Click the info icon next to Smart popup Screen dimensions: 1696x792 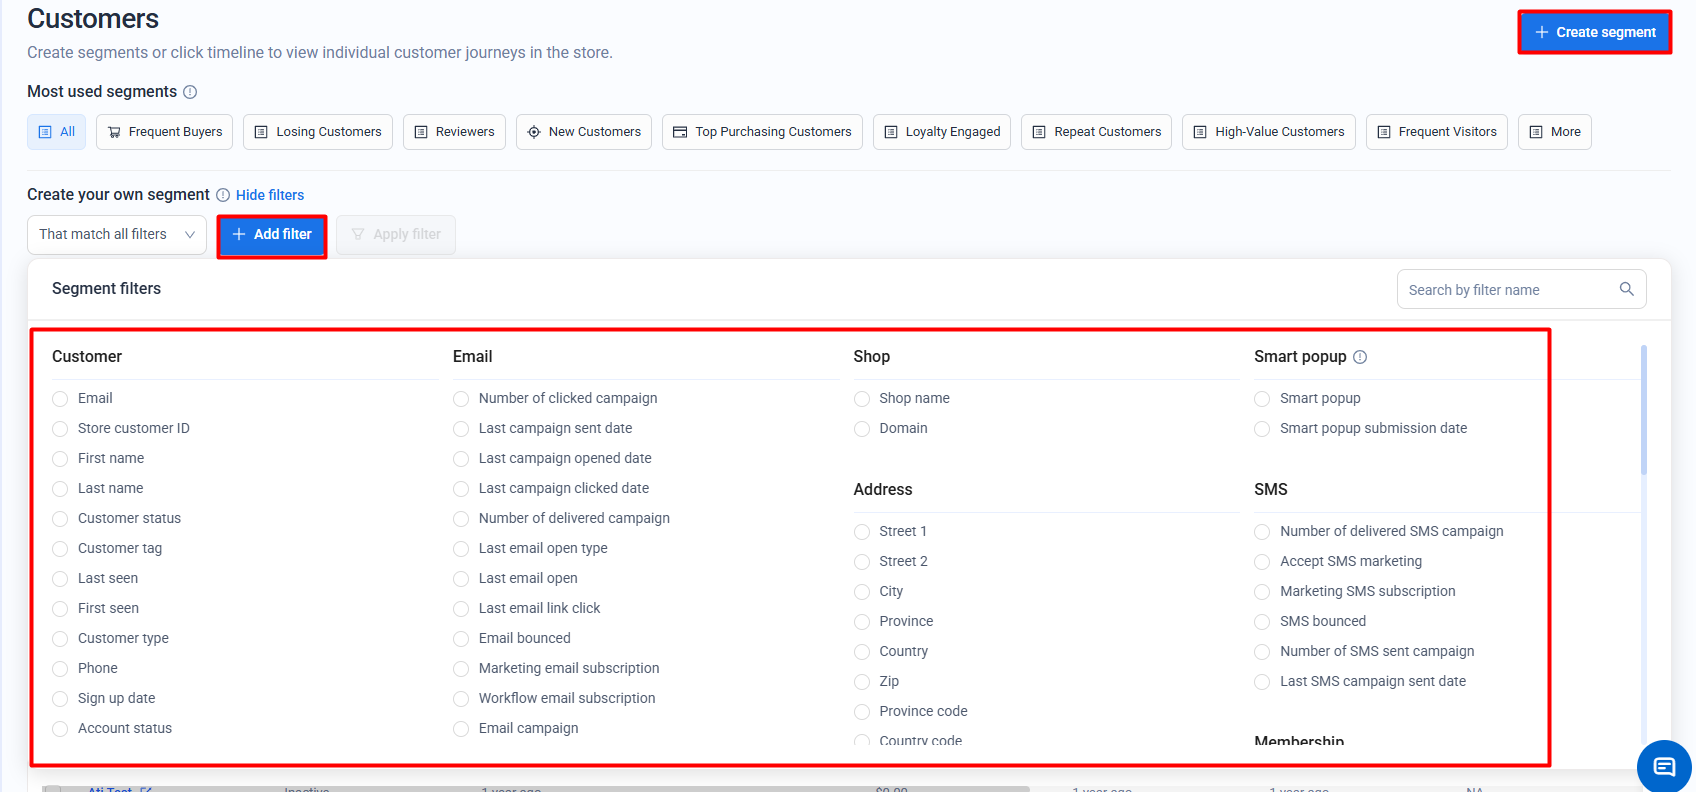click(x=1360, y=357)
